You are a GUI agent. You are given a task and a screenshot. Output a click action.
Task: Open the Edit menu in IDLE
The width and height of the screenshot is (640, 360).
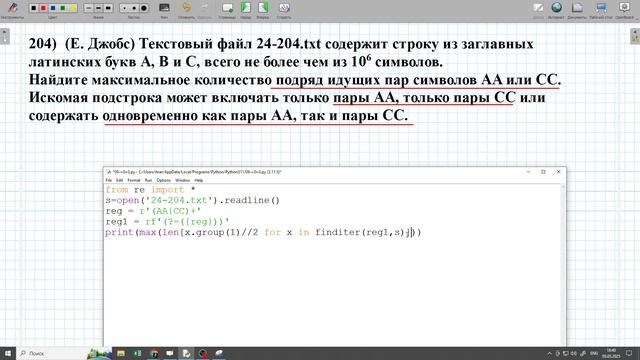pyautogui.click(x=119, y=180)
